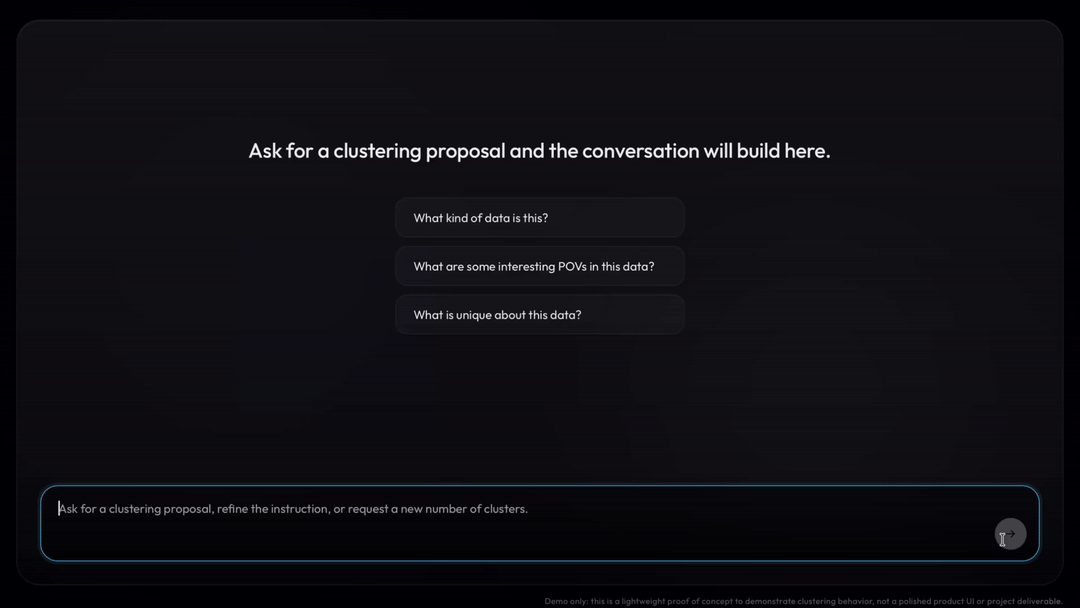Tap the first suggested question chip
Viewport: 1080px width, 608px height.
(x=540, y=218)
